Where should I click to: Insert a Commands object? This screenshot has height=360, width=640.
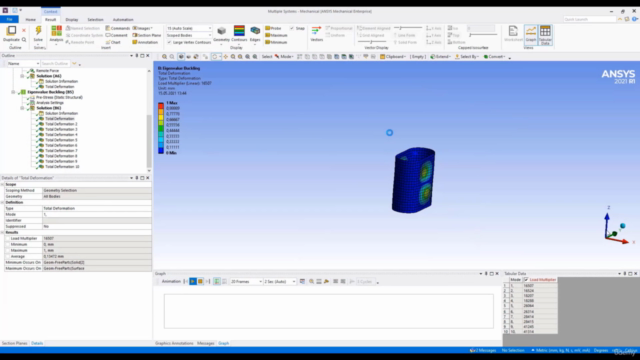(118, 28)
